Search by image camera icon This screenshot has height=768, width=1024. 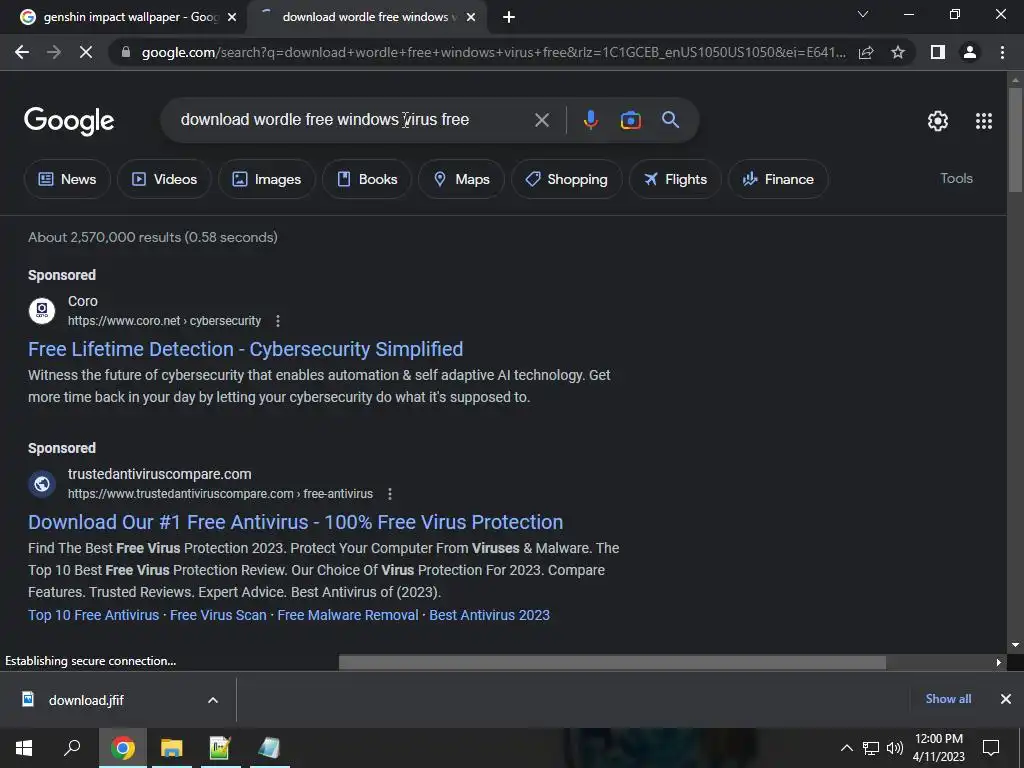630,120
